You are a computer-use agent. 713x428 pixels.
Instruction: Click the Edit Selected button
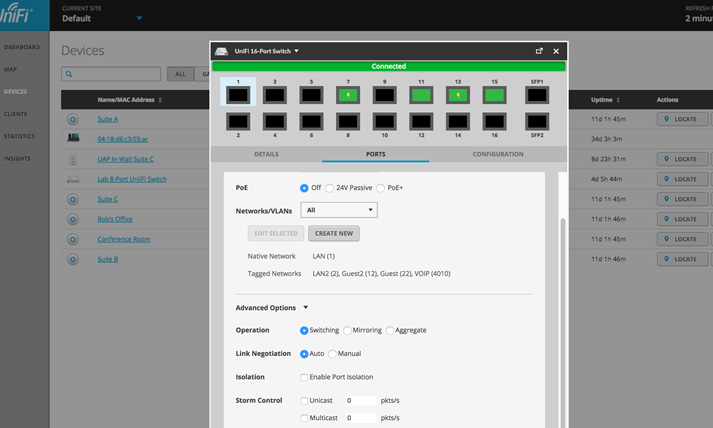(276, 233)
